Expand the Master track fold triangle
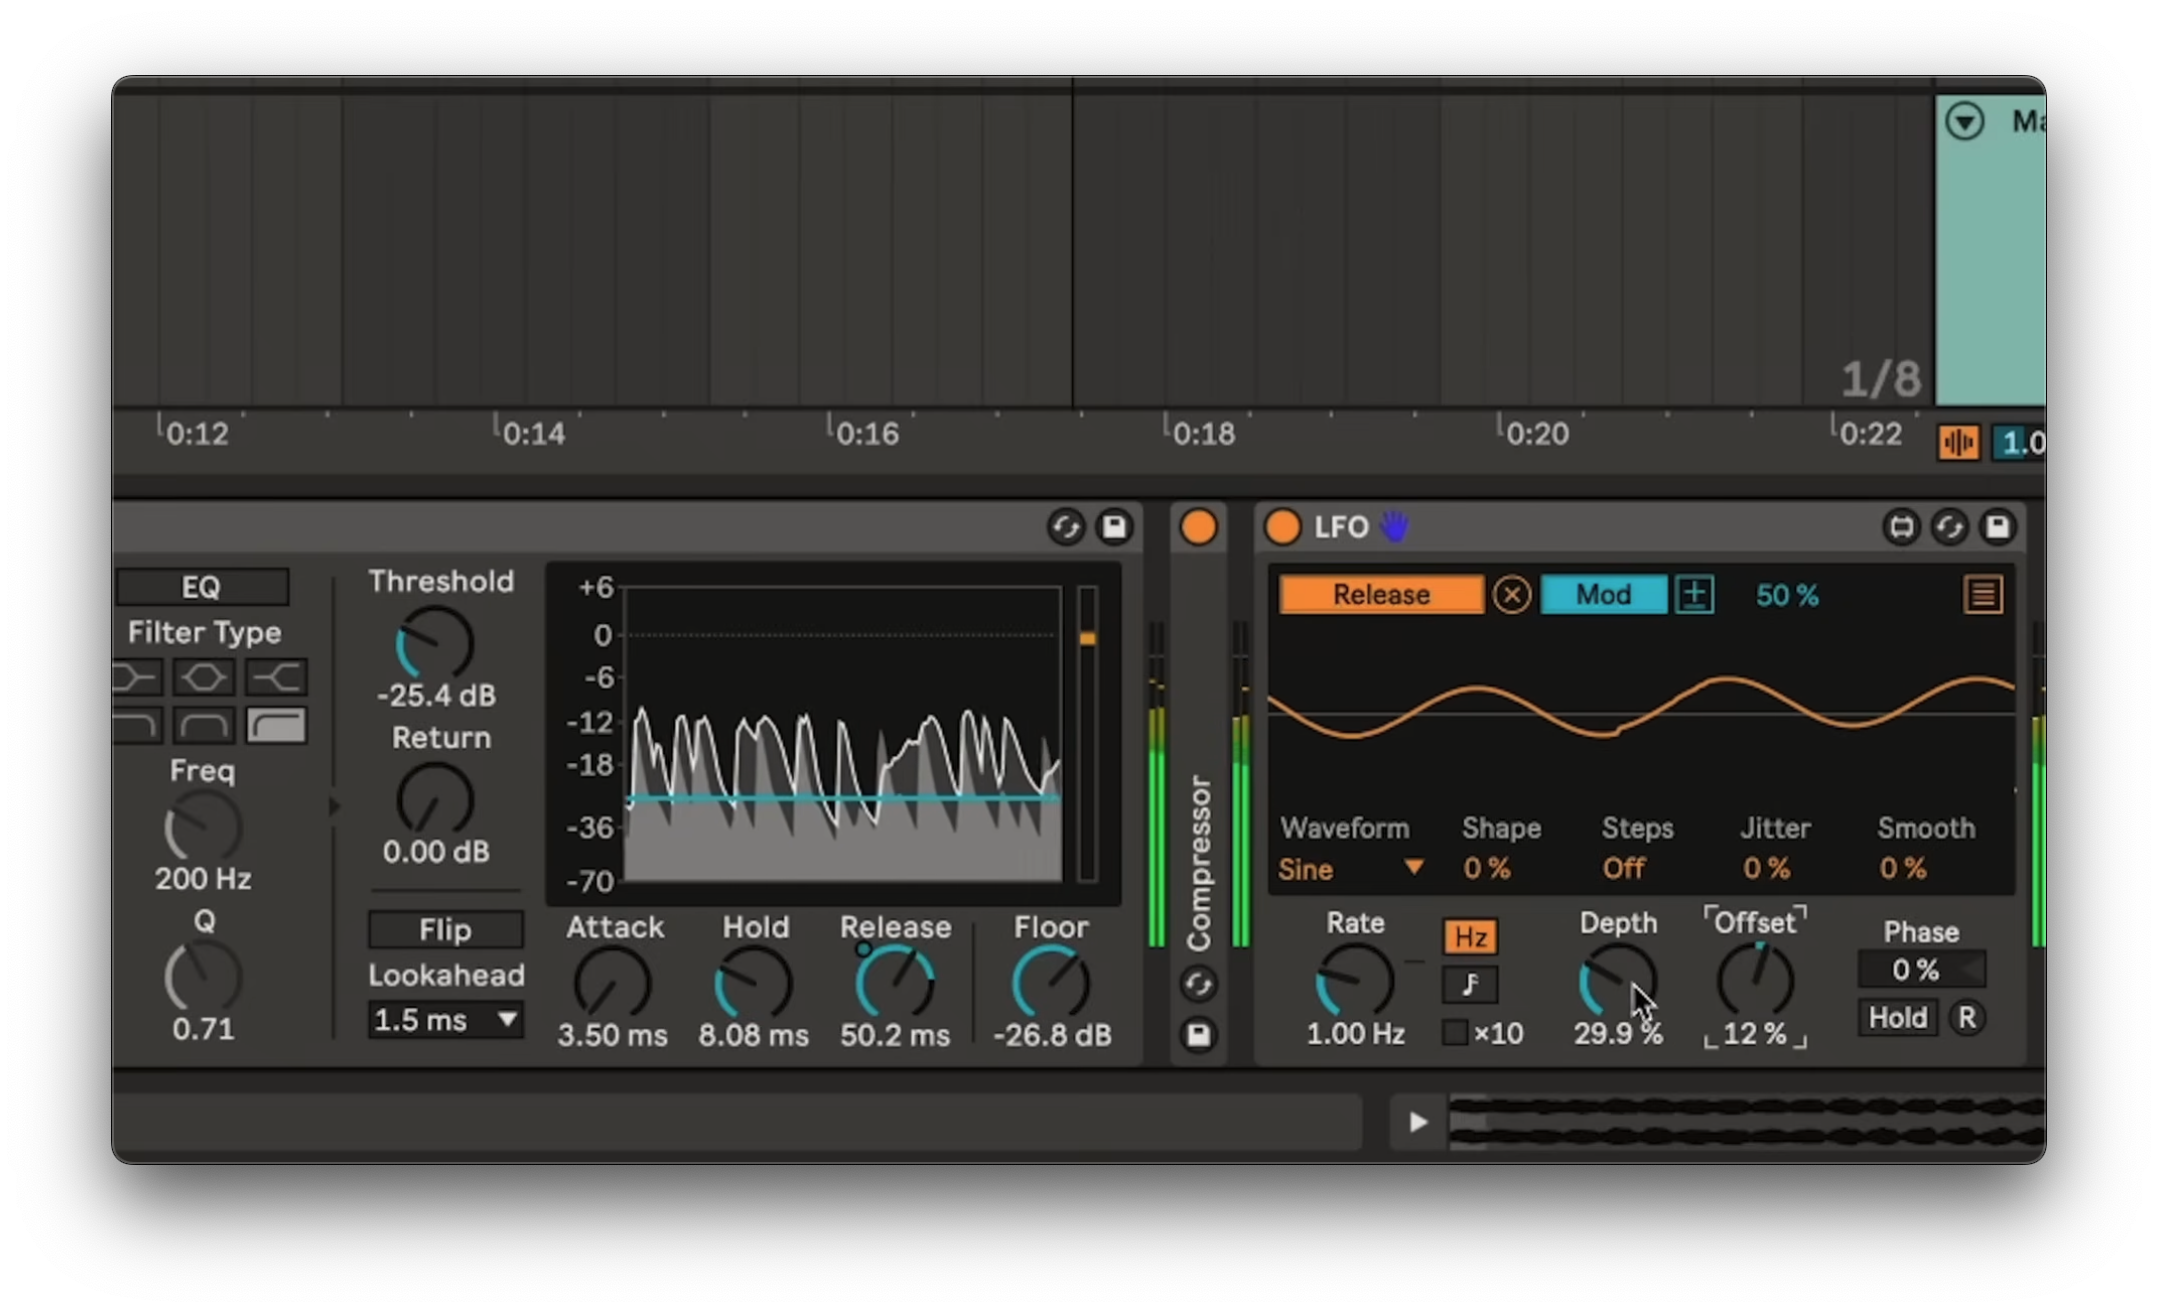 (x=1964, y=122)
